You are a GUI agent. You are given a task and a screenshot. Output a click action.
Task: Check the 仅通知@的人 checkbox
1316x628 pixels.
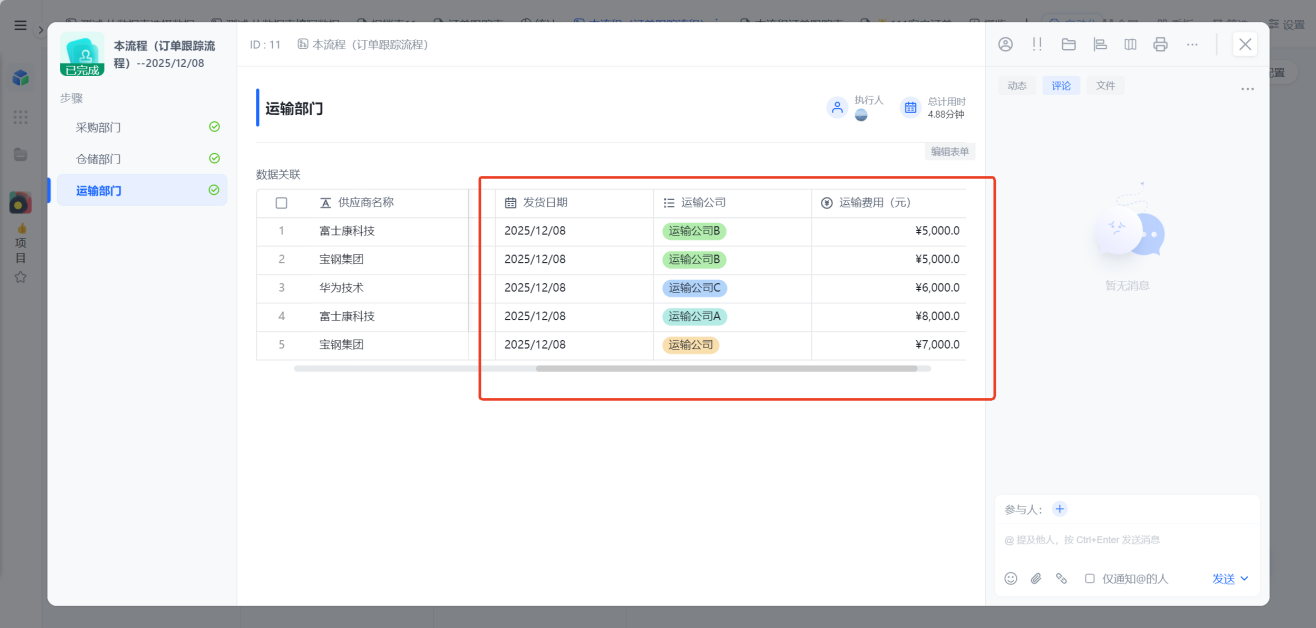pos(1090,578)
